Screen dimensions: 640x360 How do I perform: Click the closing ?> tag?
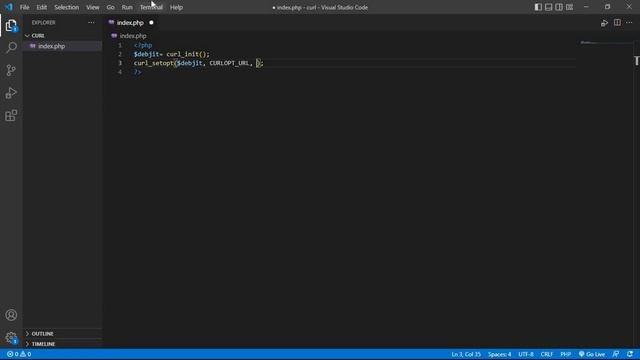tap(138, 72)
